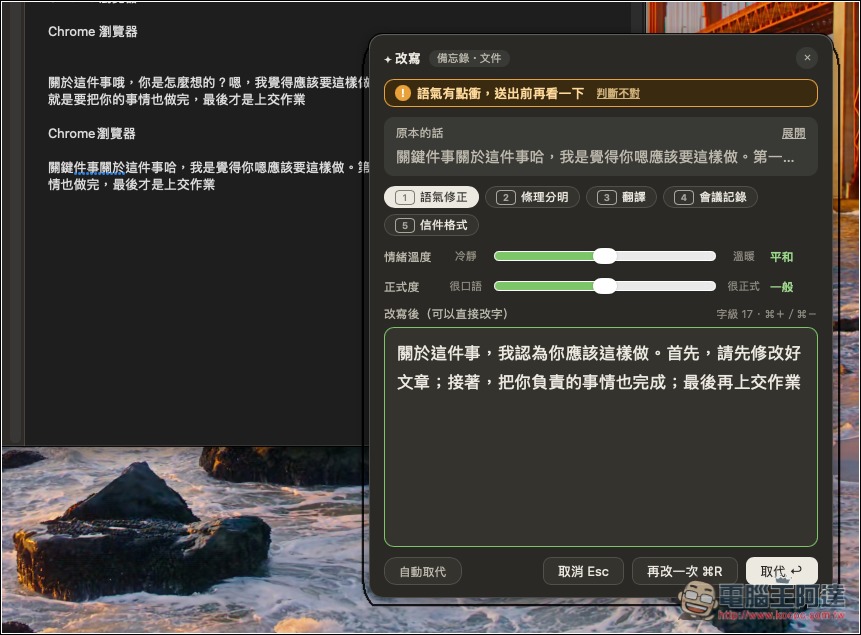The image size is (861, 635).
Task: Click the 原本的話 original text preview
Action: click(601, 147)
